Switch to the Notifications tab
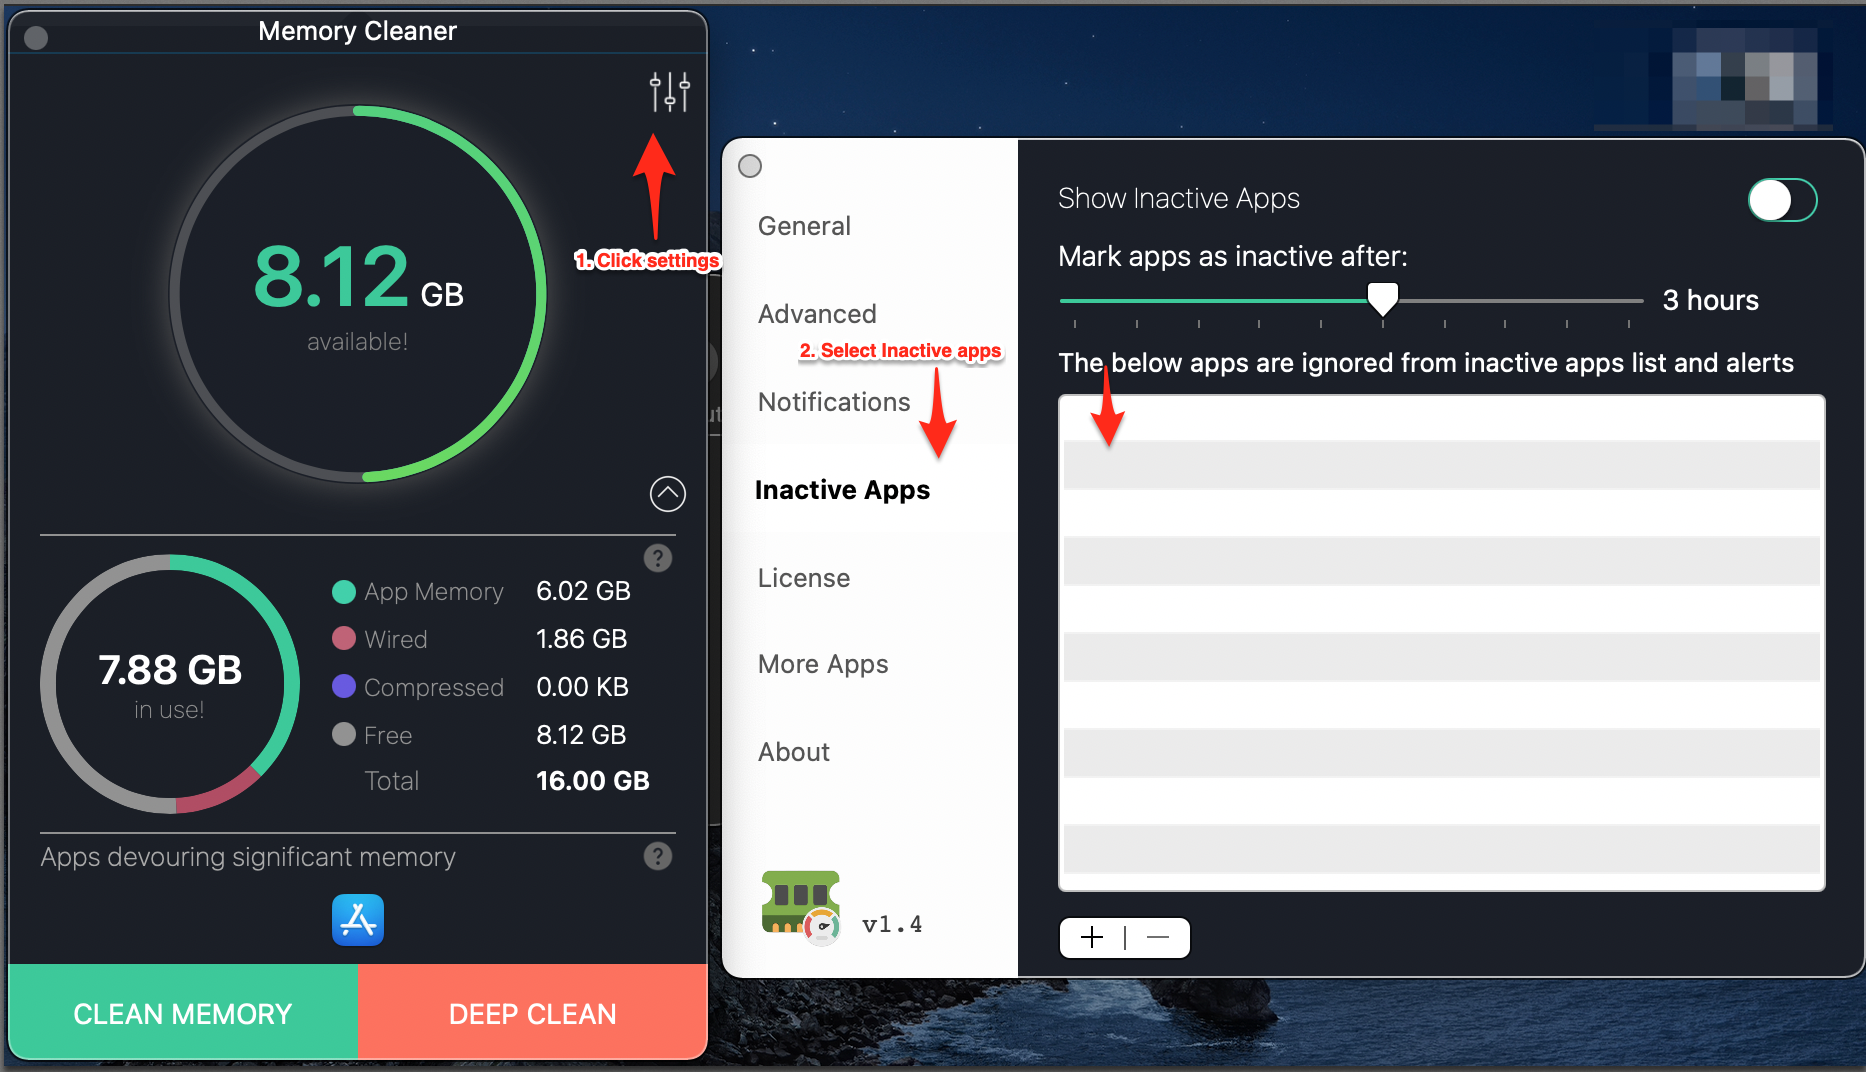The height and width of the screenshot is (1072, 1866). pyautogui.click(x=834, y=402)
